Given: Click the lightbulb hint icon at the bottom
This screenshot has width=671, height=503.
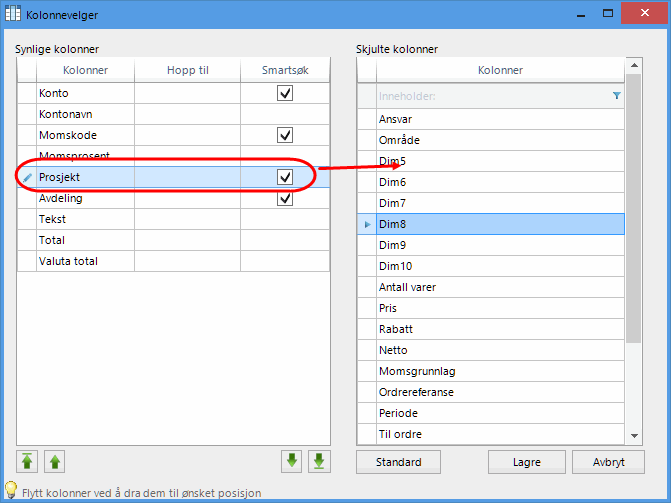Looking at the screenshot, I should pyautogui.click(x=11, y=490).
